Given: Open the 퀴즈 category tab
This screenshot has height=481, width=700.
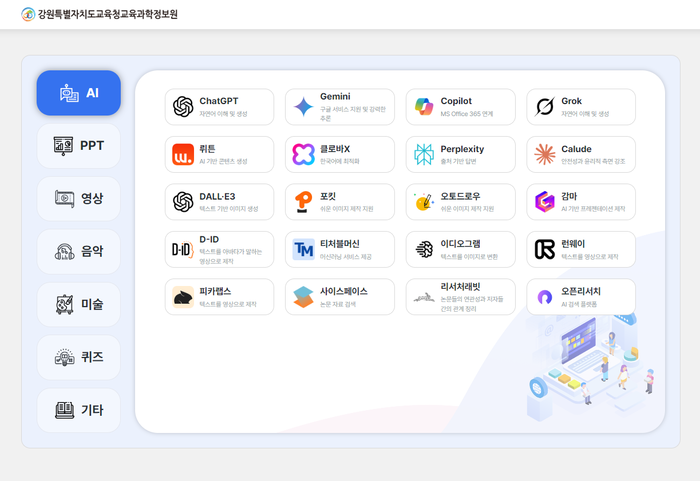Looking at the screenshot, I should click(x=79, y=357).
